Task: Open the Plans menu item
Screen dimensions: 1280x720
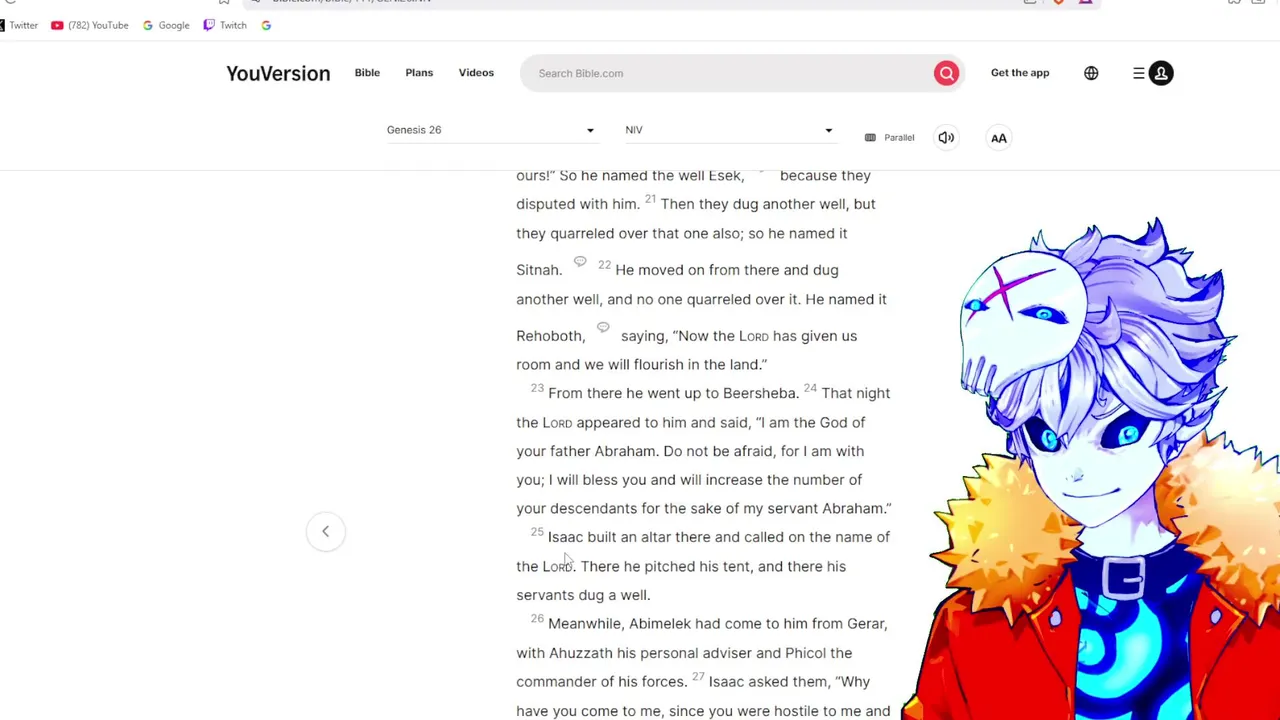Action: [419, 73]
